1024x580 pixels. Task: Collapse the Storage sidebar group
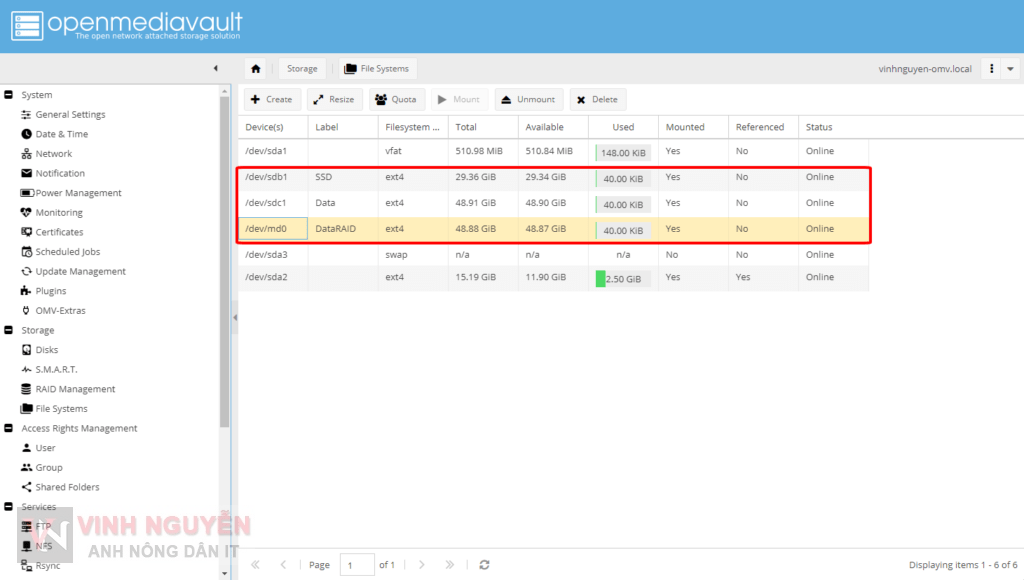8,329
